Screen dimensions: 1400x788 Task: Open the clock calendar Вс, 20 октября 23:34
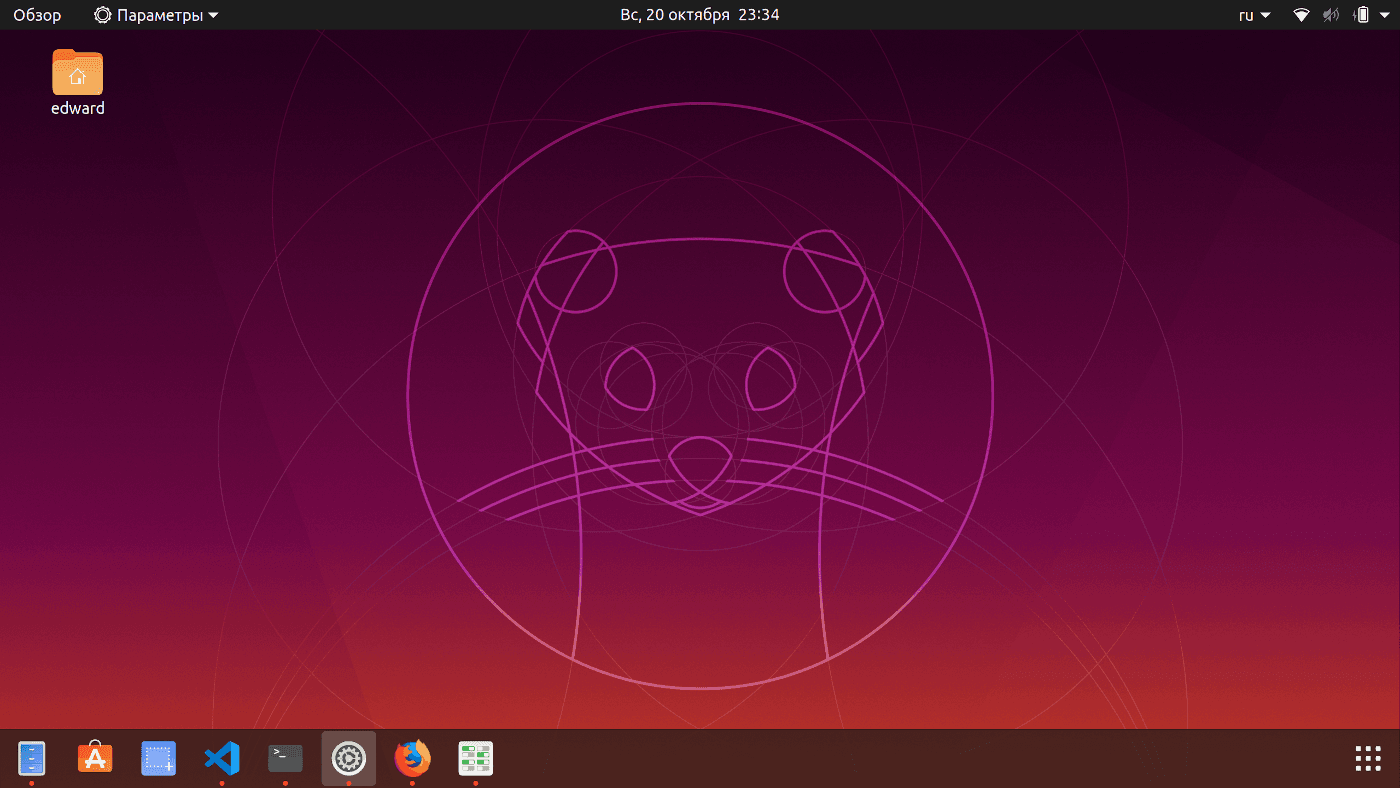click(700, 15)
